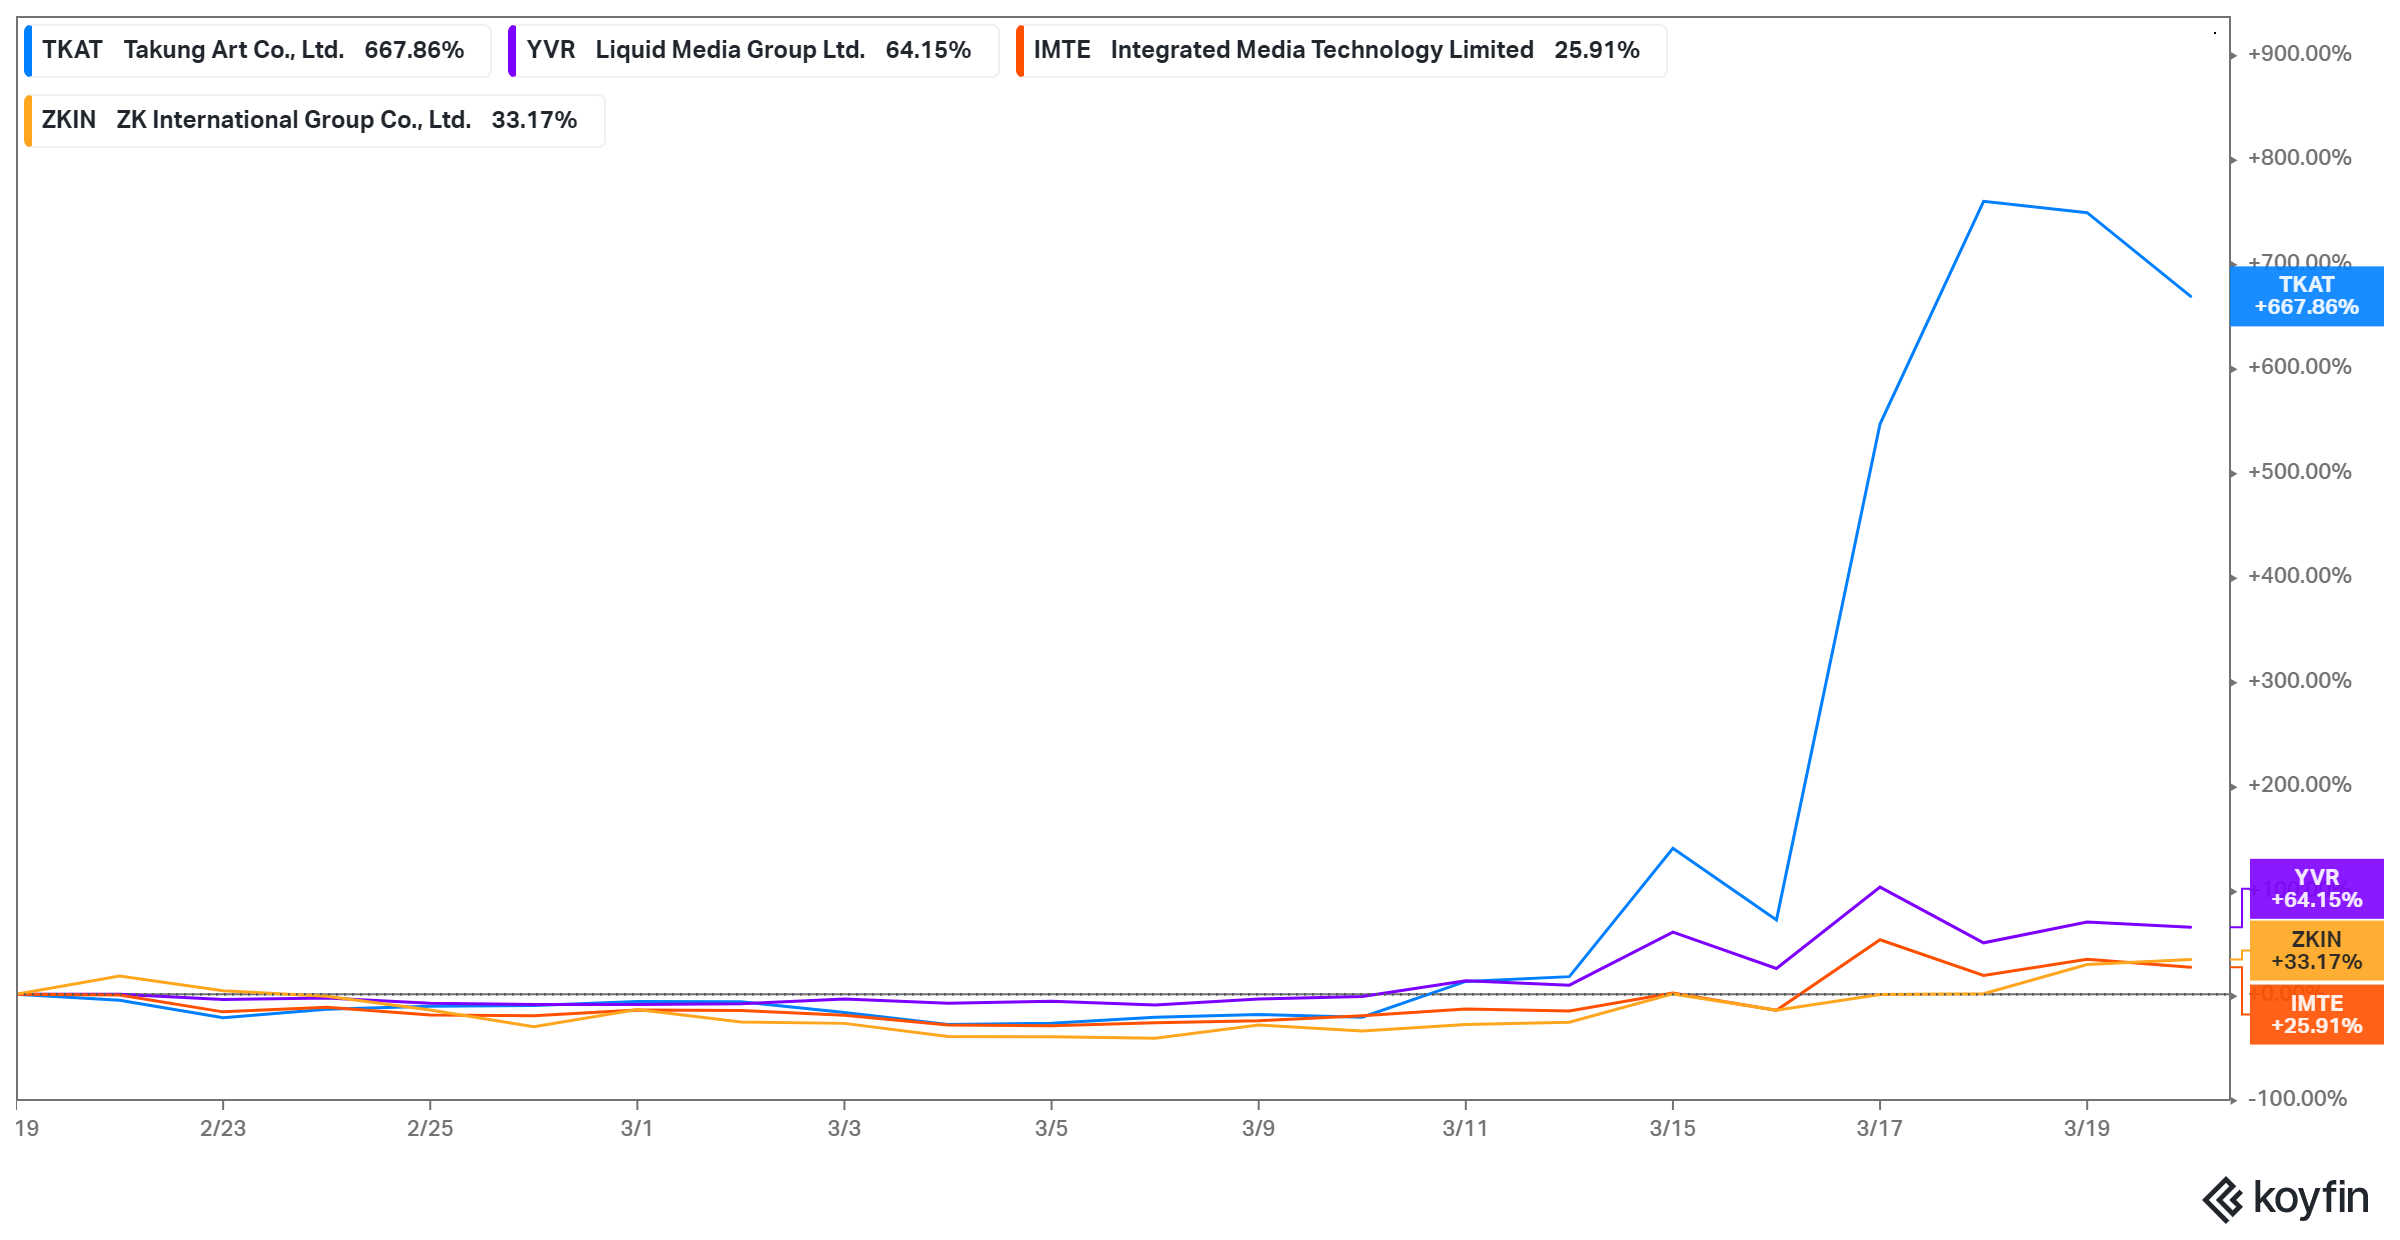Click the +500.00% y-axis label
The image size is (2400, 1240).
click(x=2299, y=472)
